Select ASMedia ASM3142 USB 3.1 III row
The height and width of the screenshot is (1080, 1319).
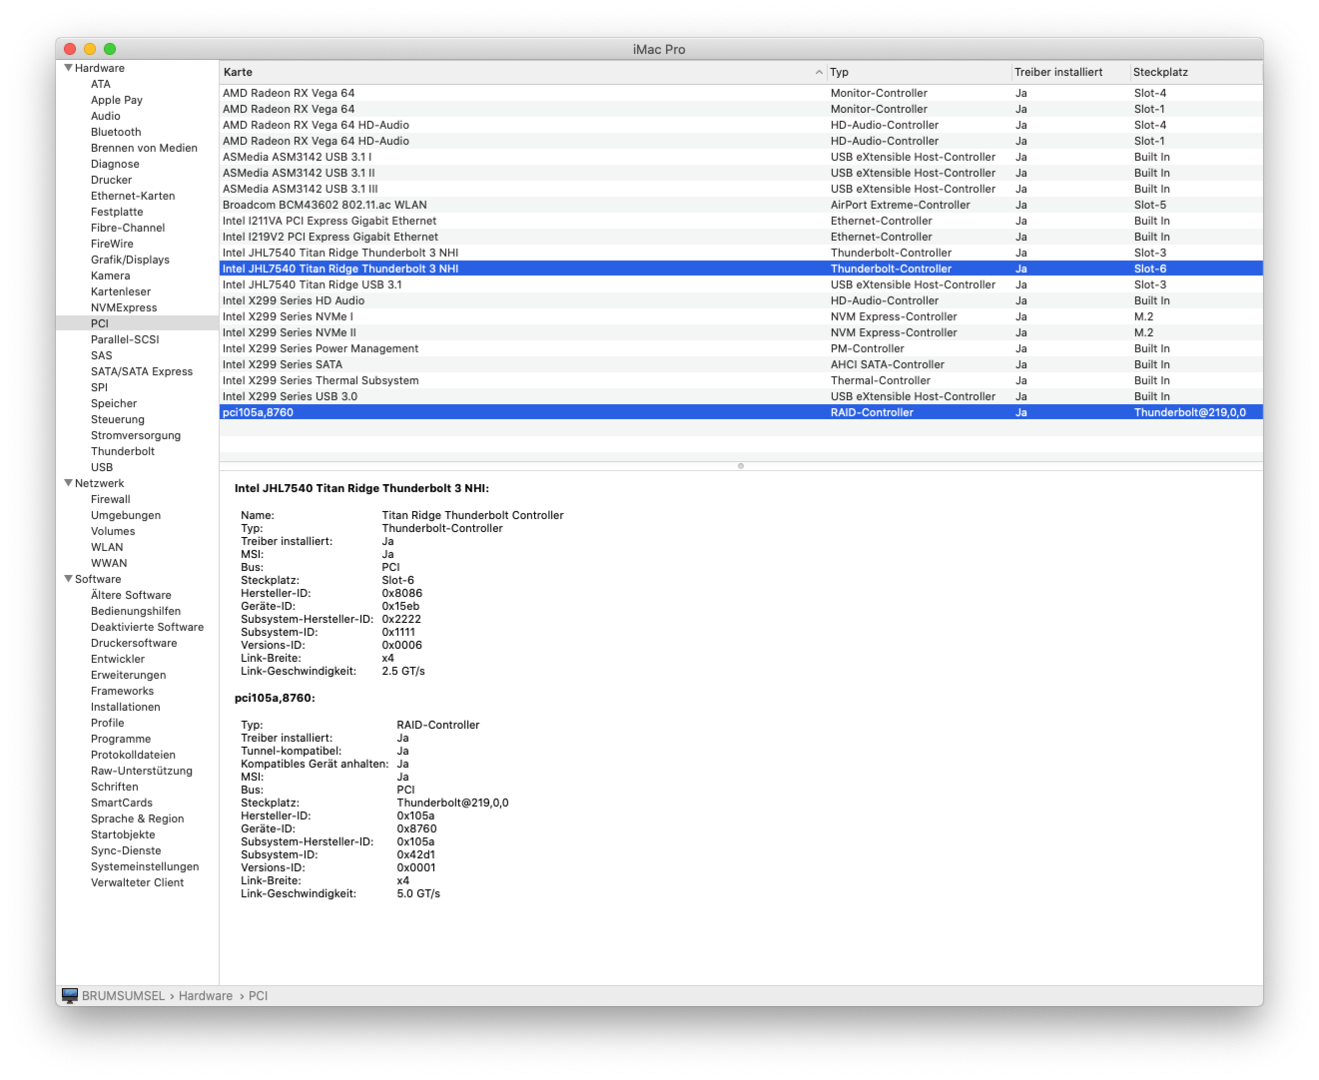(x=741, y=189)
